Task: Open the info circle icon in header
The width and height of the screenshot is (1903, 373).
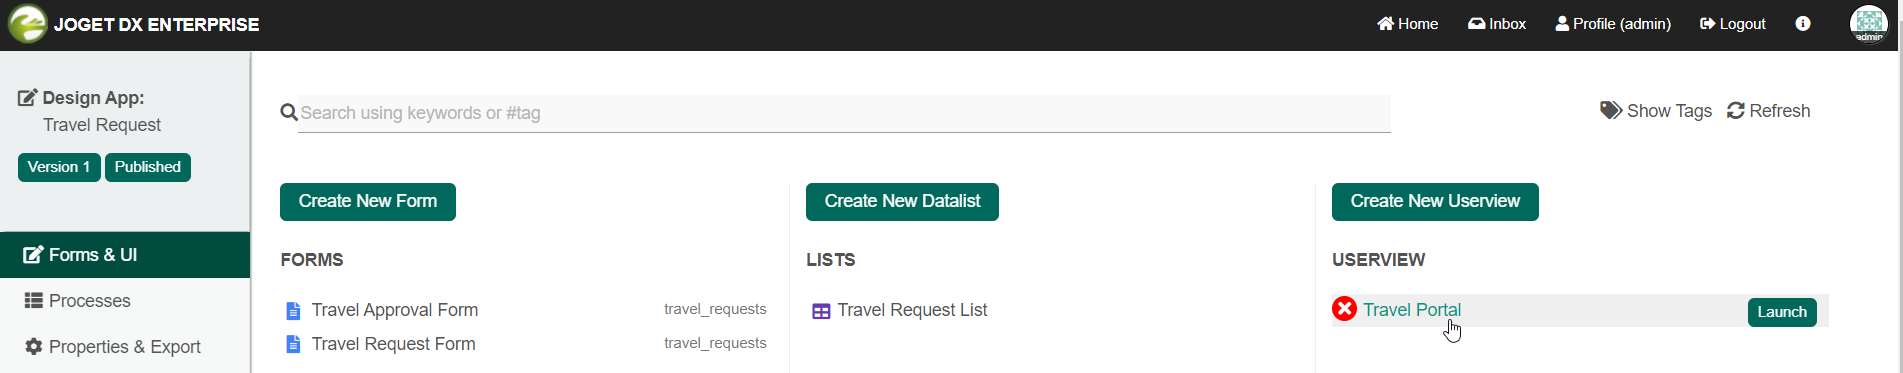Action: 1803,24
